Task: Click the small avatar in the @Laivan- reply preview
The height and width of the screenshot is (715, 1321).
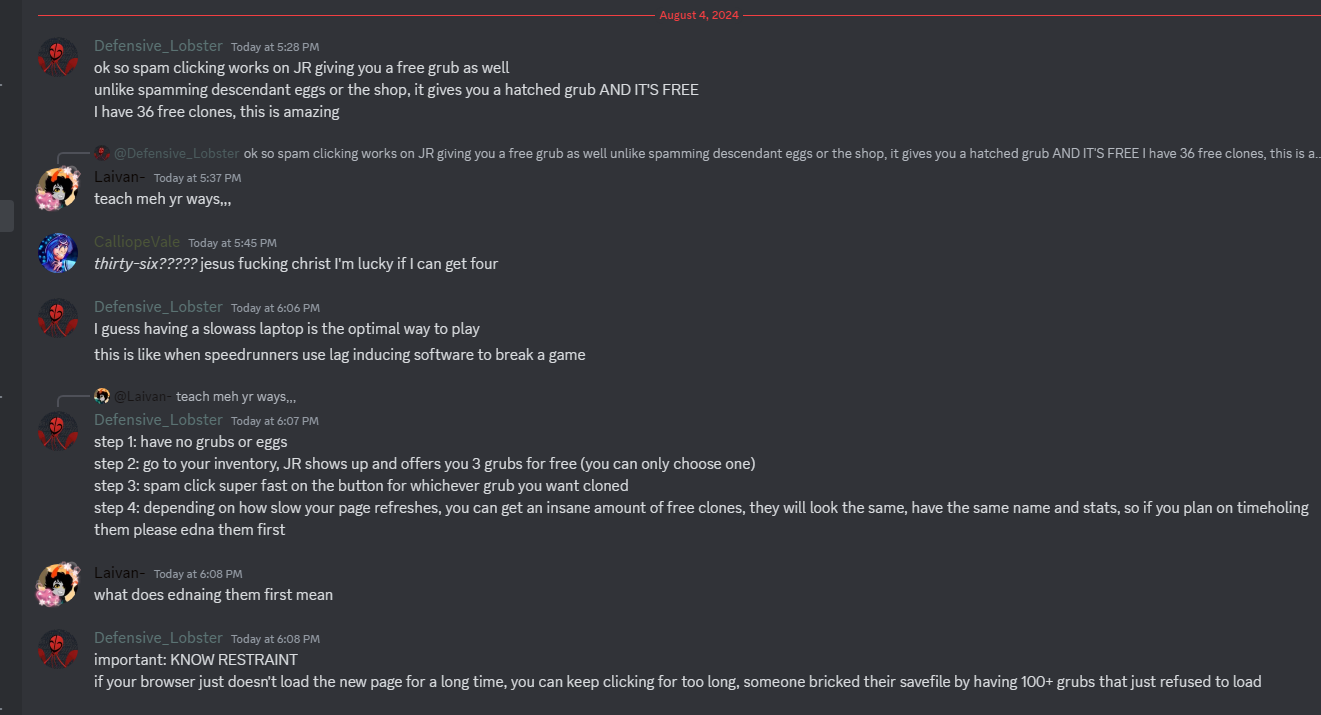Action: click(x=102, y=396)
